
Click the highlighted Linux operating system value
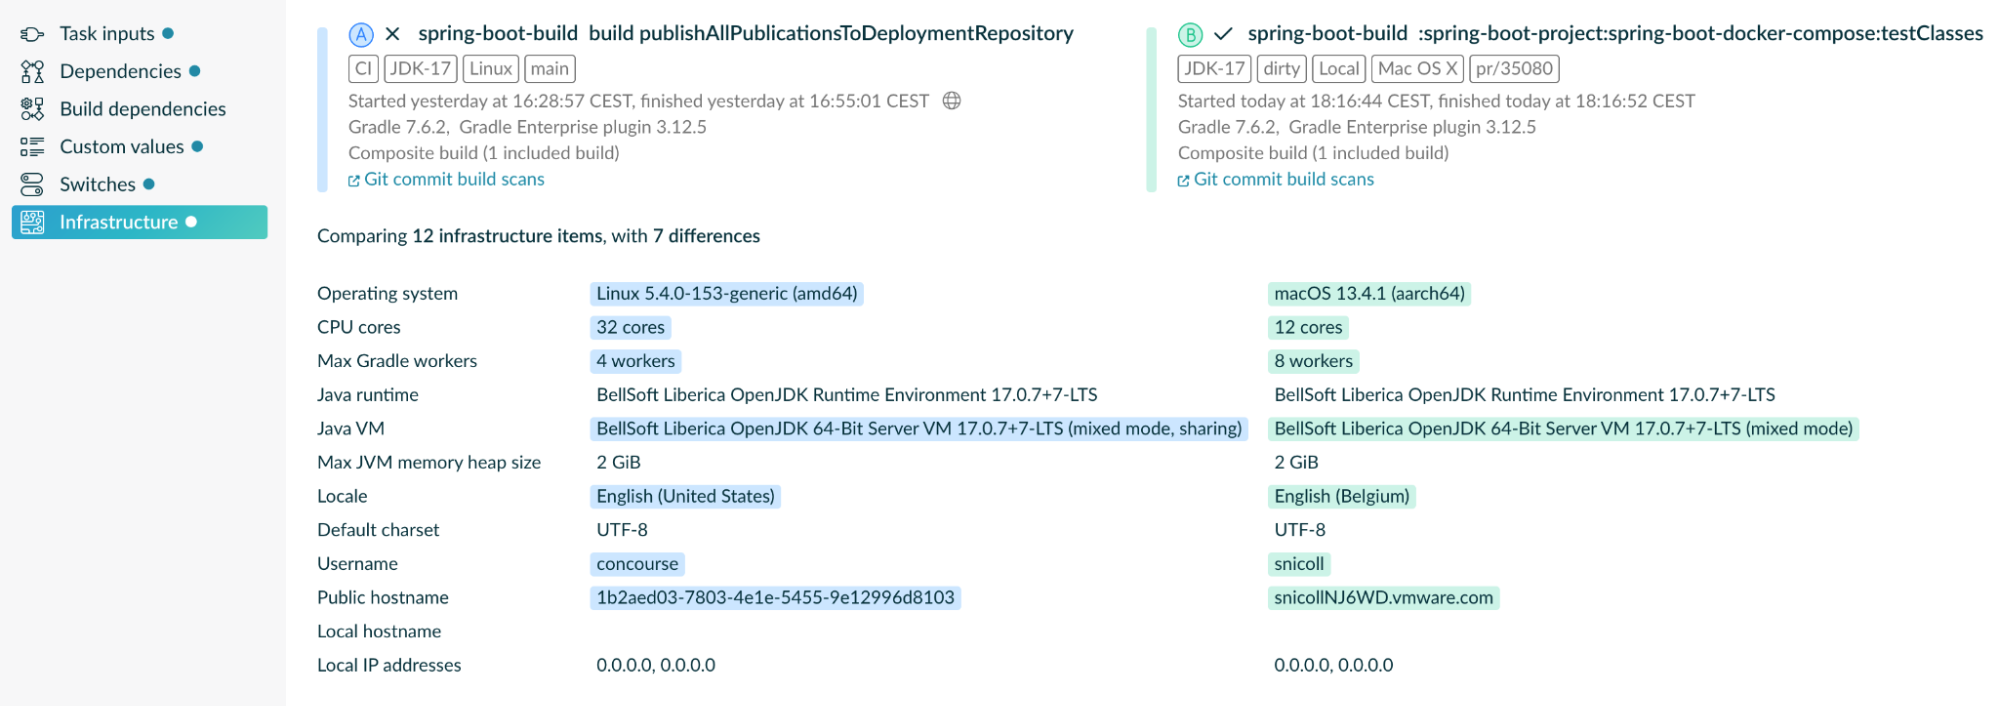click(726, 294)
